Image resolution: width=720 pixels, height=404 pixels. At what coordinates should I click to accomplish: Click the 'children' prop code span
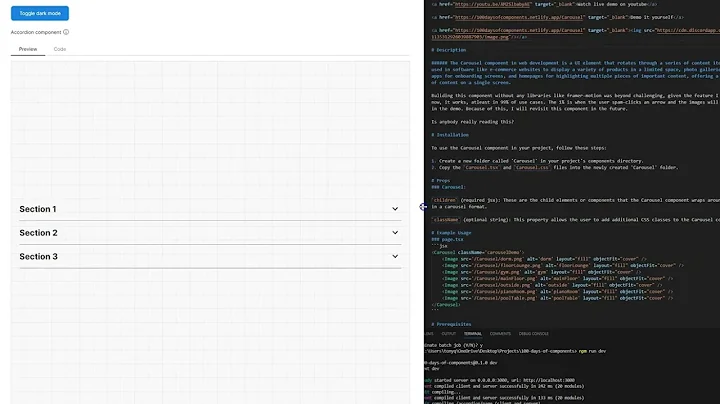coord(444,200)
